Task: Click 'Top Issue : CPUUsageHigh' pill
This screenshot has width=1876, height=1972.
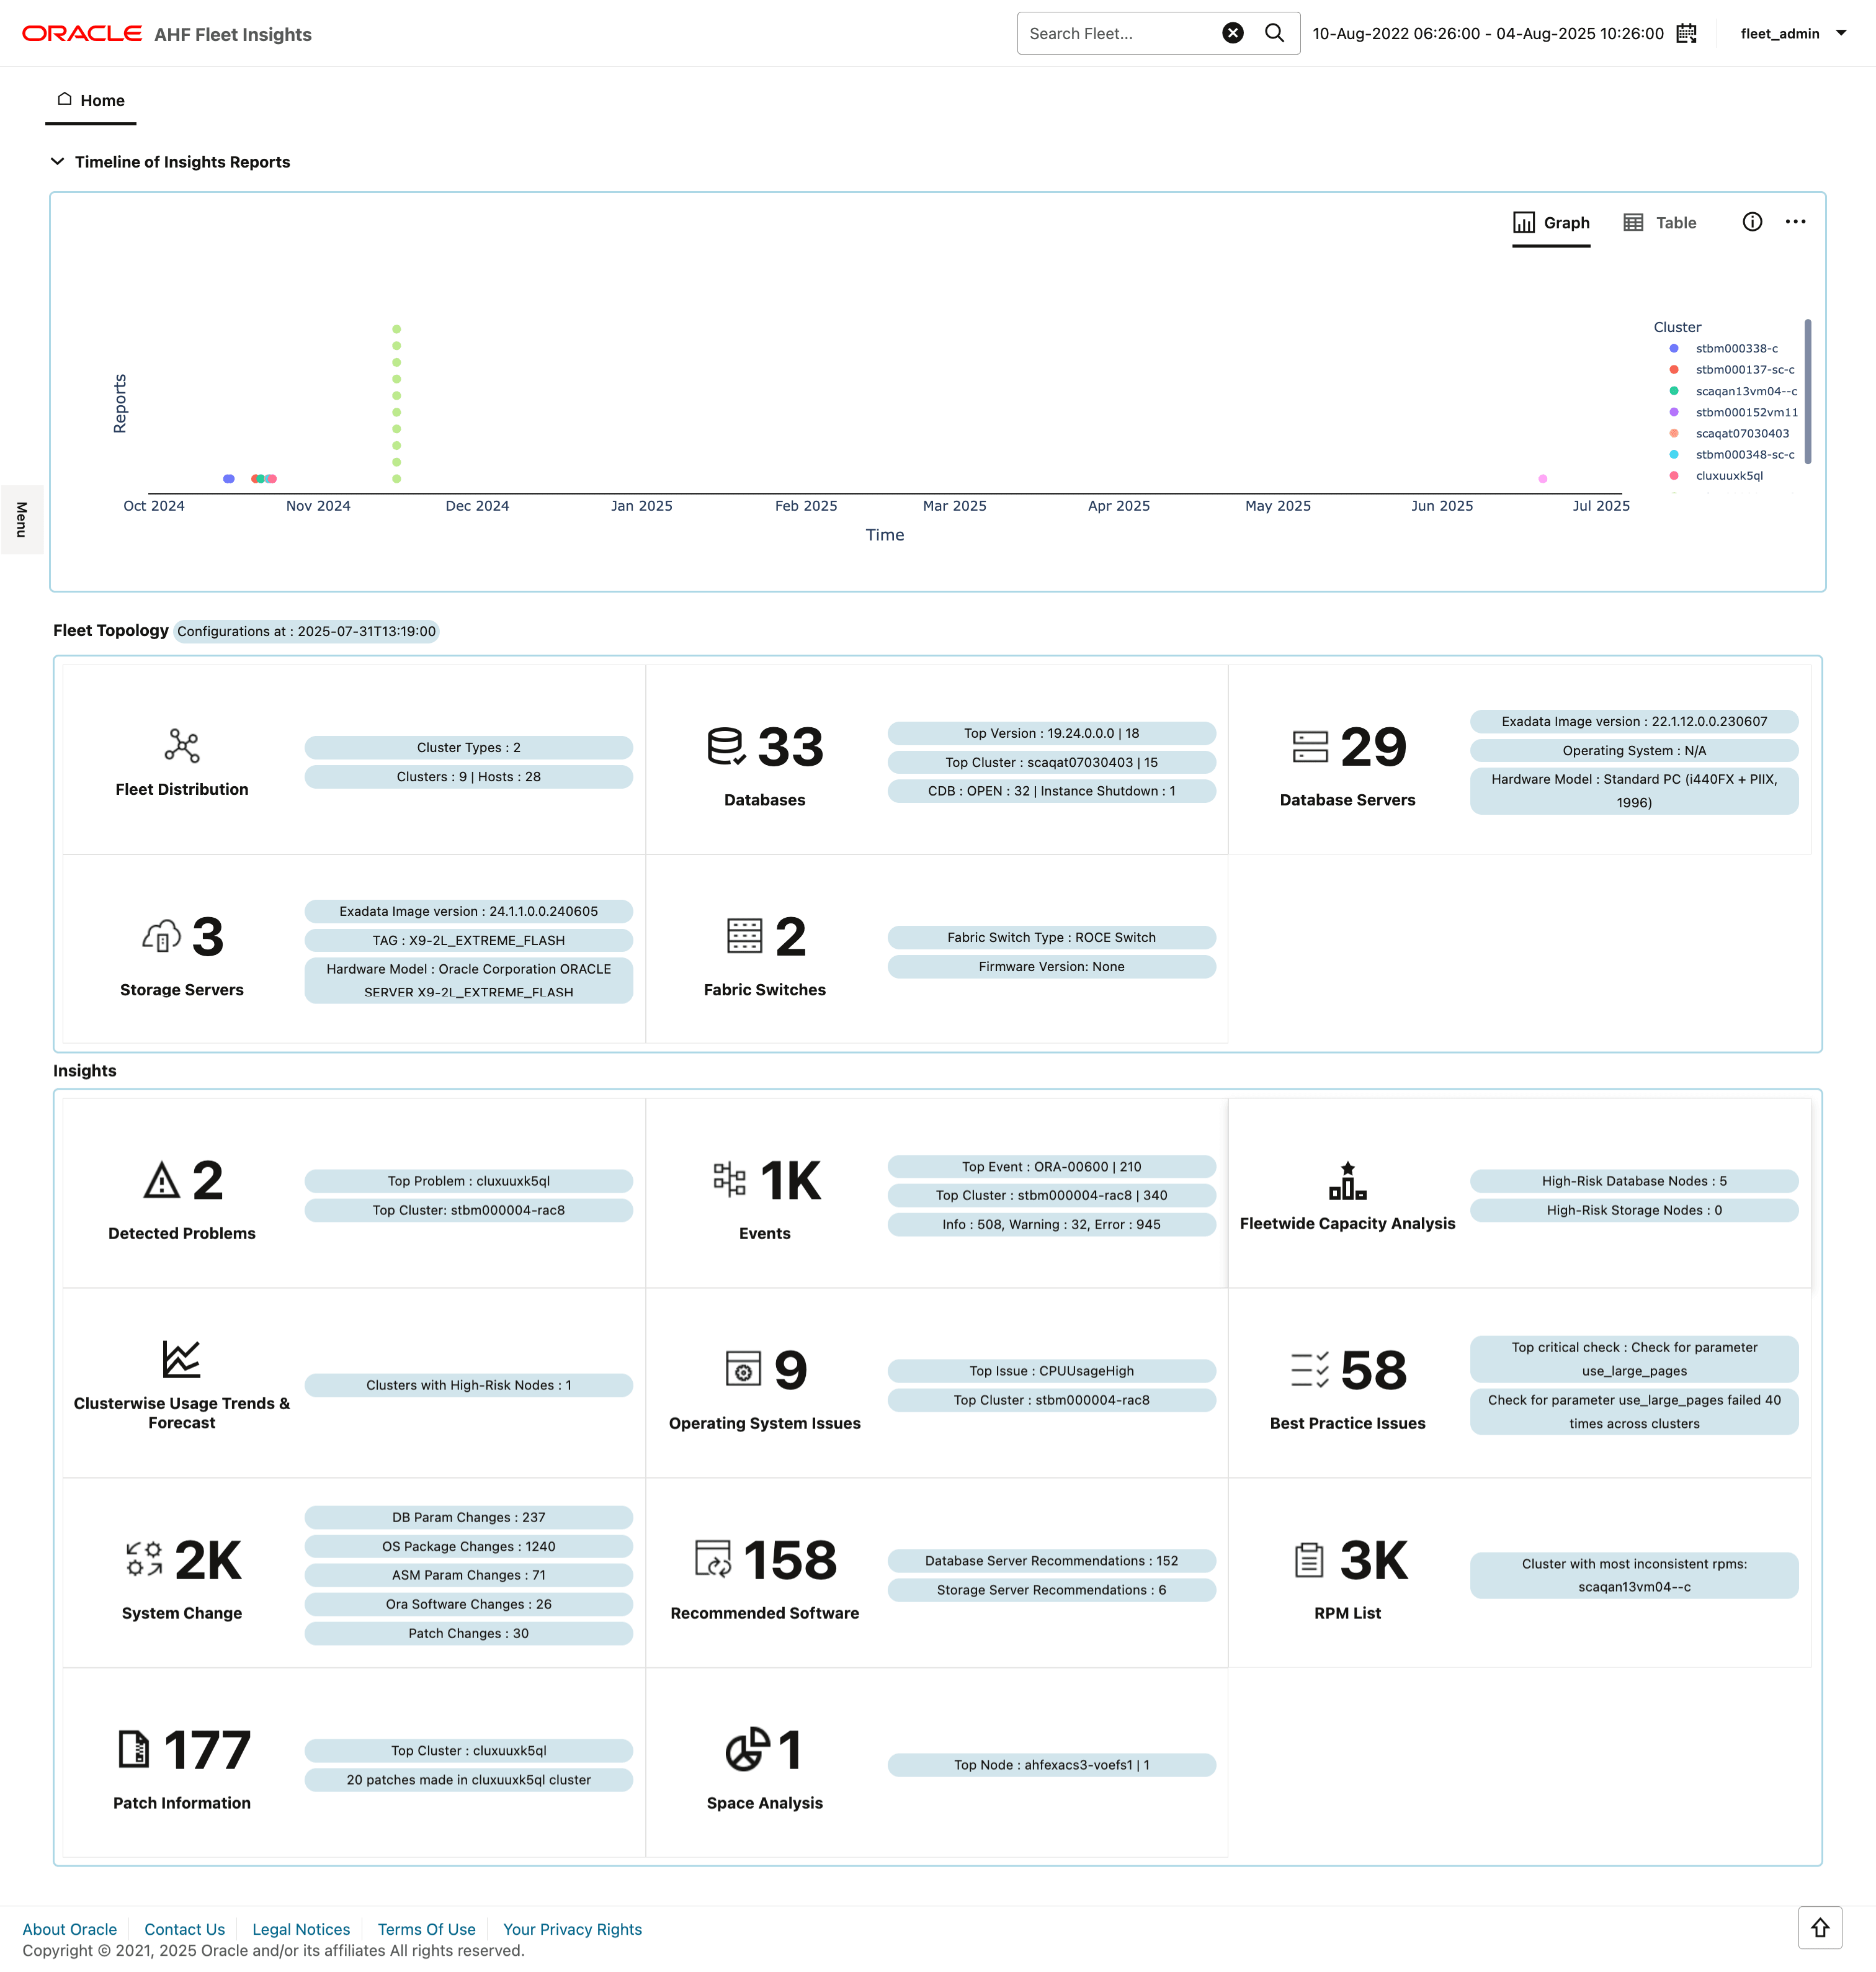Action: pyautogui.click(x=1051, y=1371)
